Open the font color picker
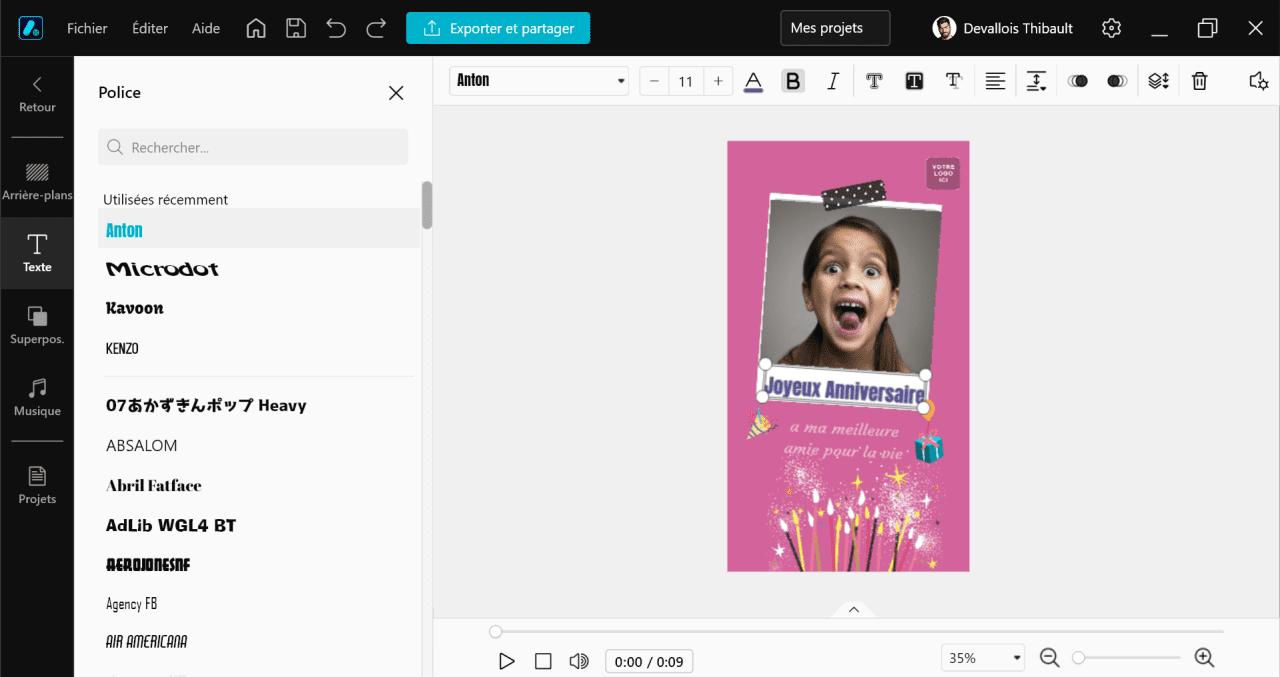Image resolution: width=1280 pixels, height=677 pixels. (x=753, y=80)
